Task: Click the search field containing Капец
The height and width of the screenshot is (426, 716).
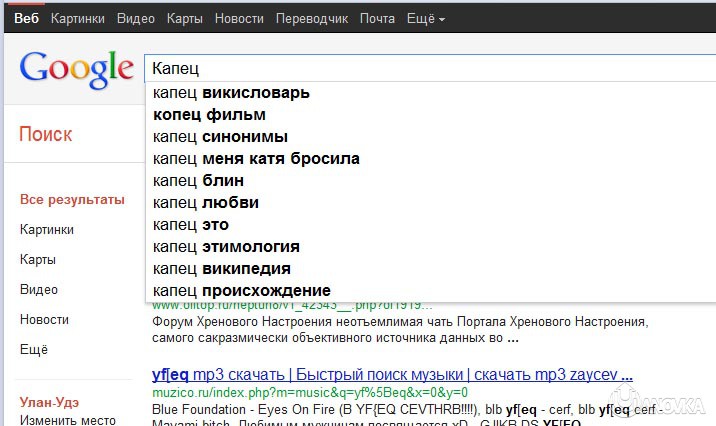Action: pos(430,68)
